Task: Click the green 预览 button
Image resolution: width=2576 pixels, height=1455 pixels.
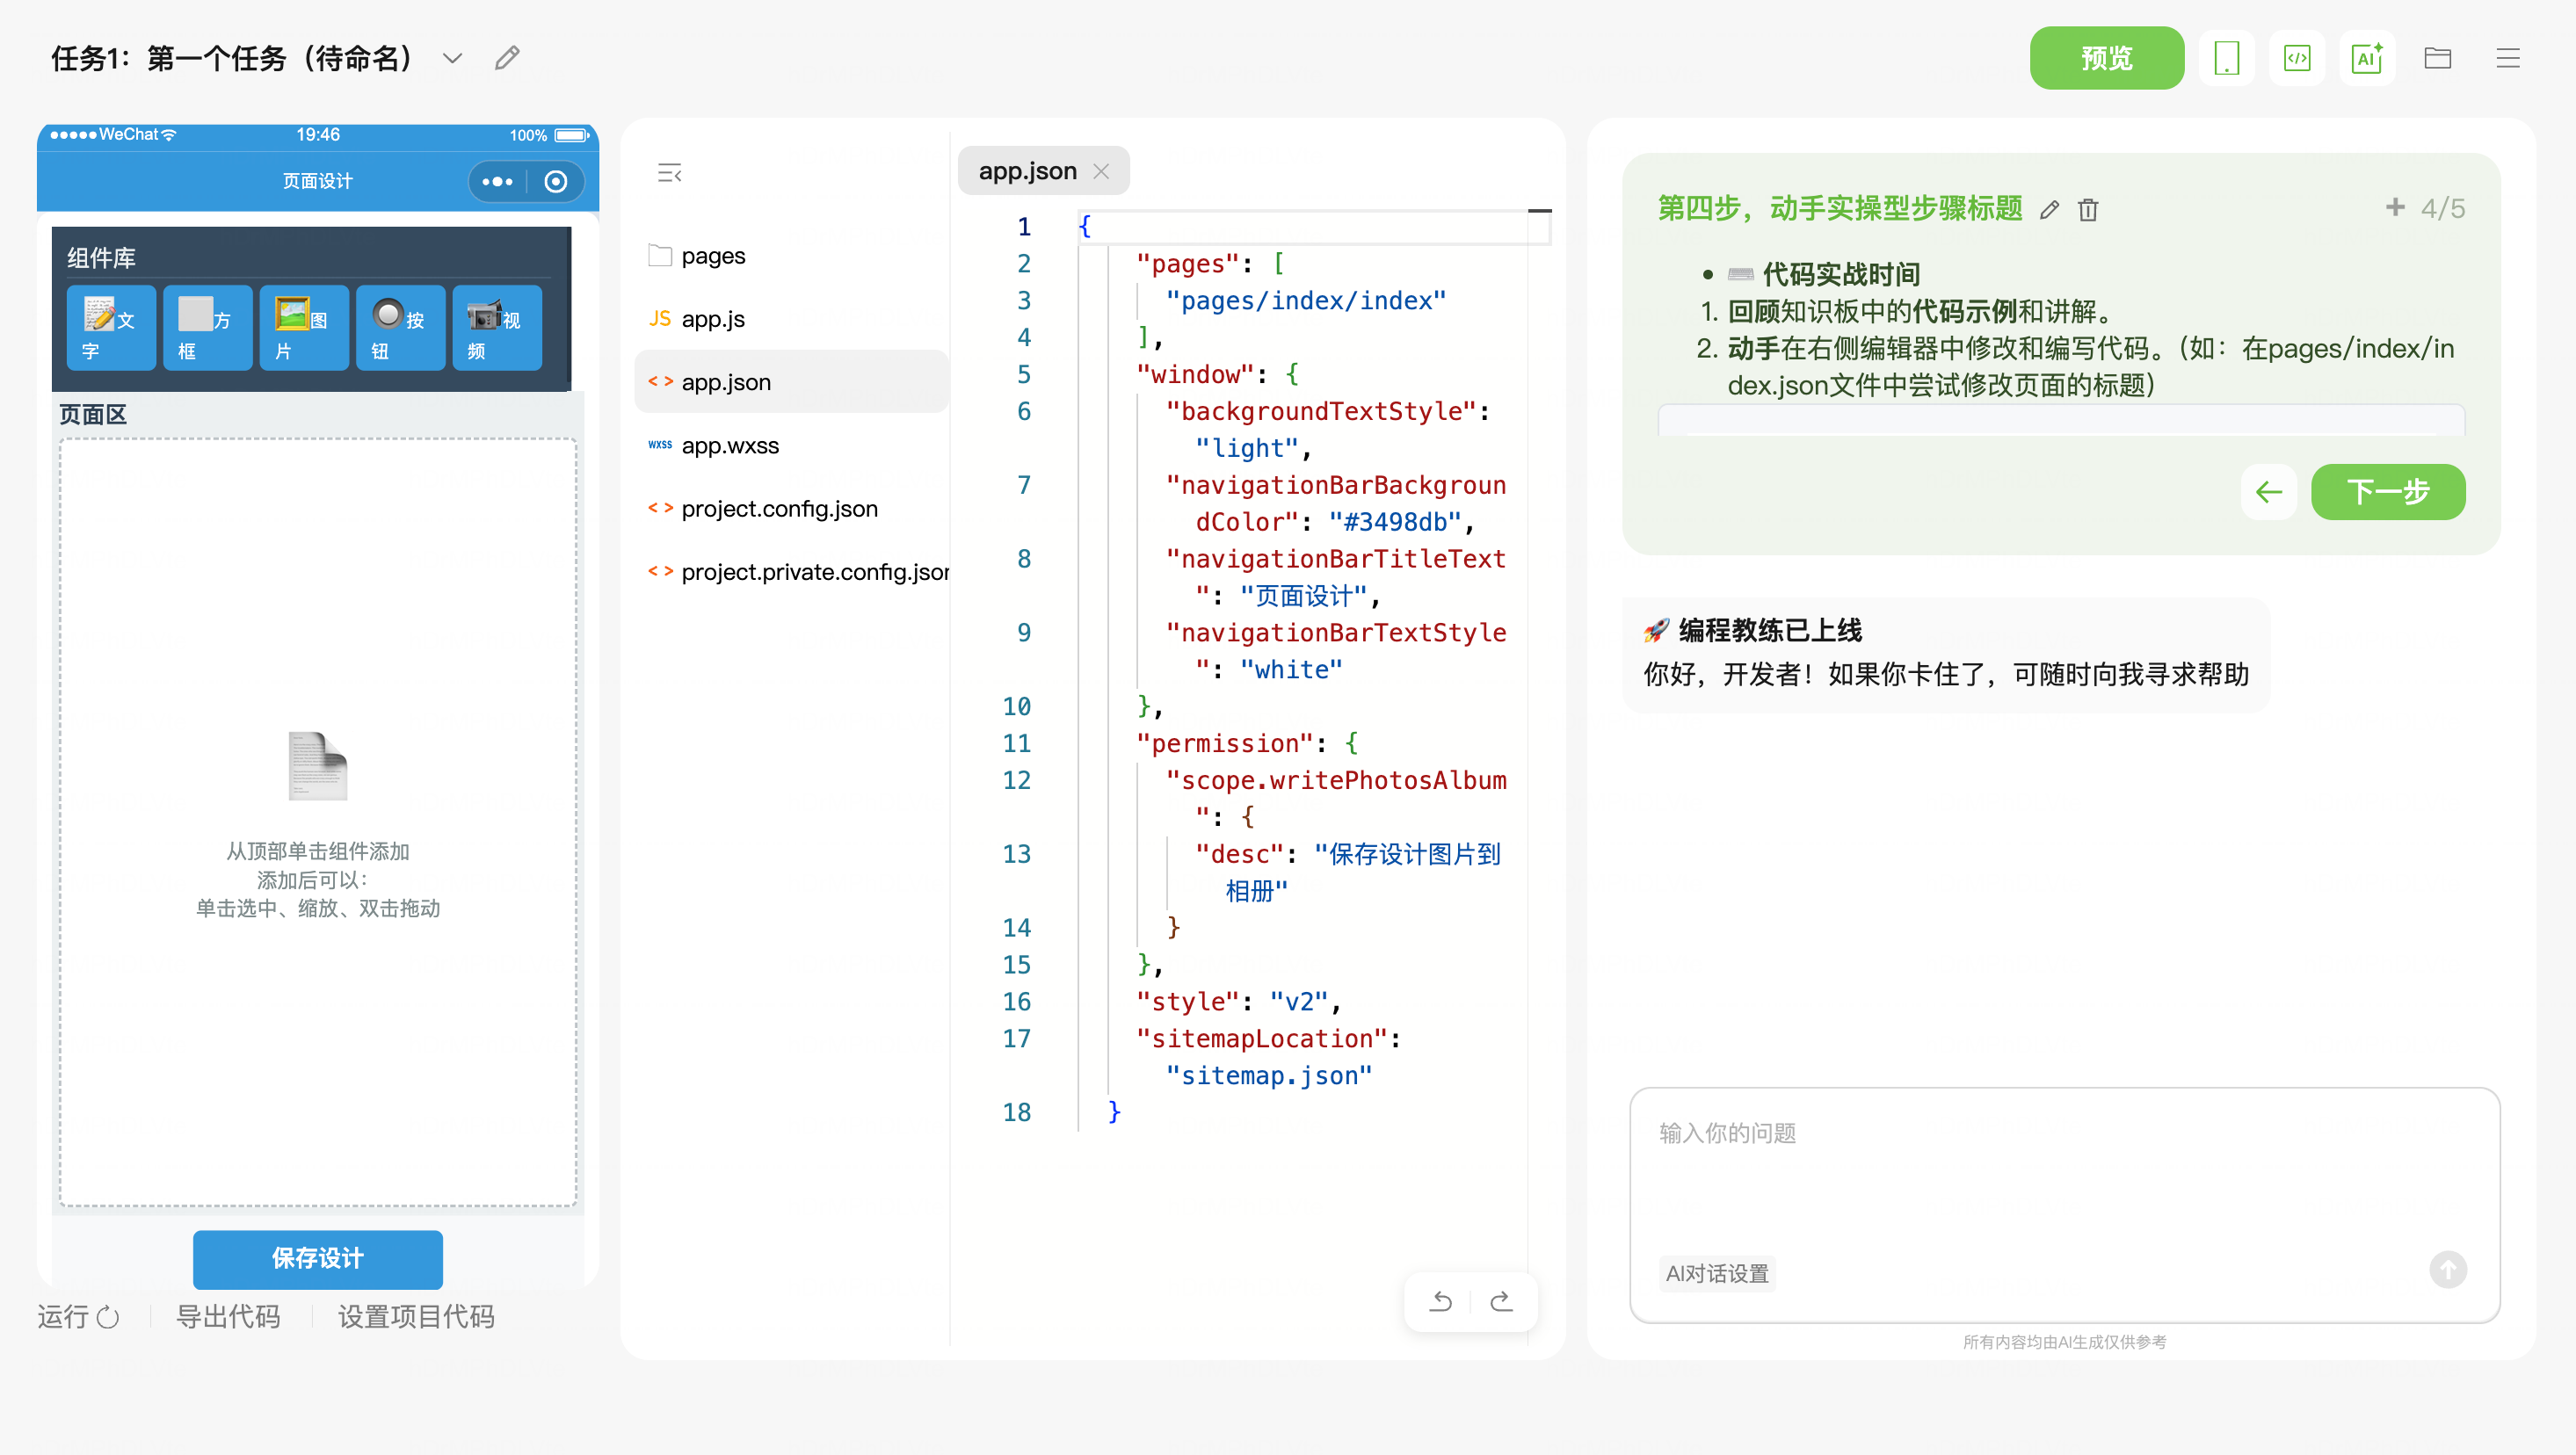Action: tap(2106, 58)
